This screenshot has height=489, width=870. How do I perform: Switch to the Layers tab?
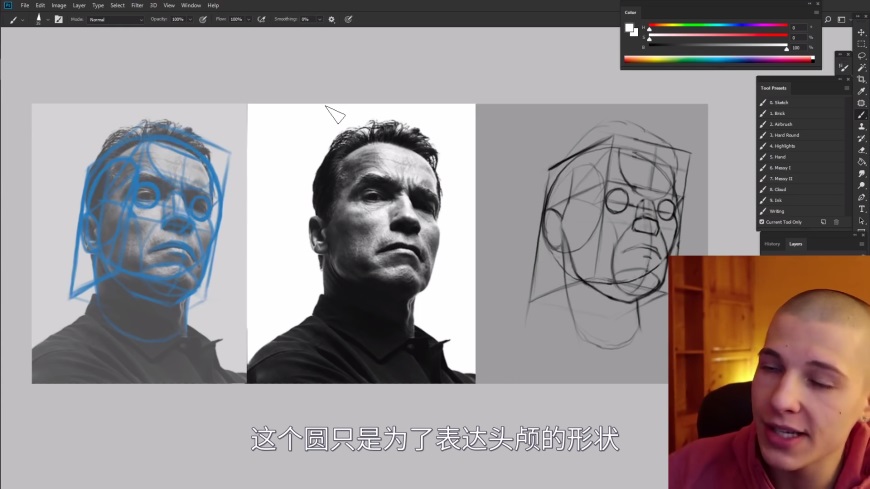[x=795, y=244]
